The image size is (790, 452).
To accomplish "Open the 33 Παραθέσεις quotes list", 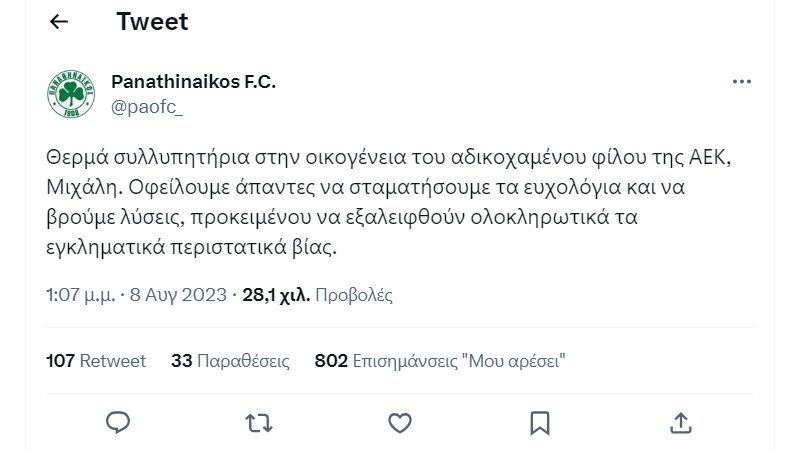I will (230, 361).
